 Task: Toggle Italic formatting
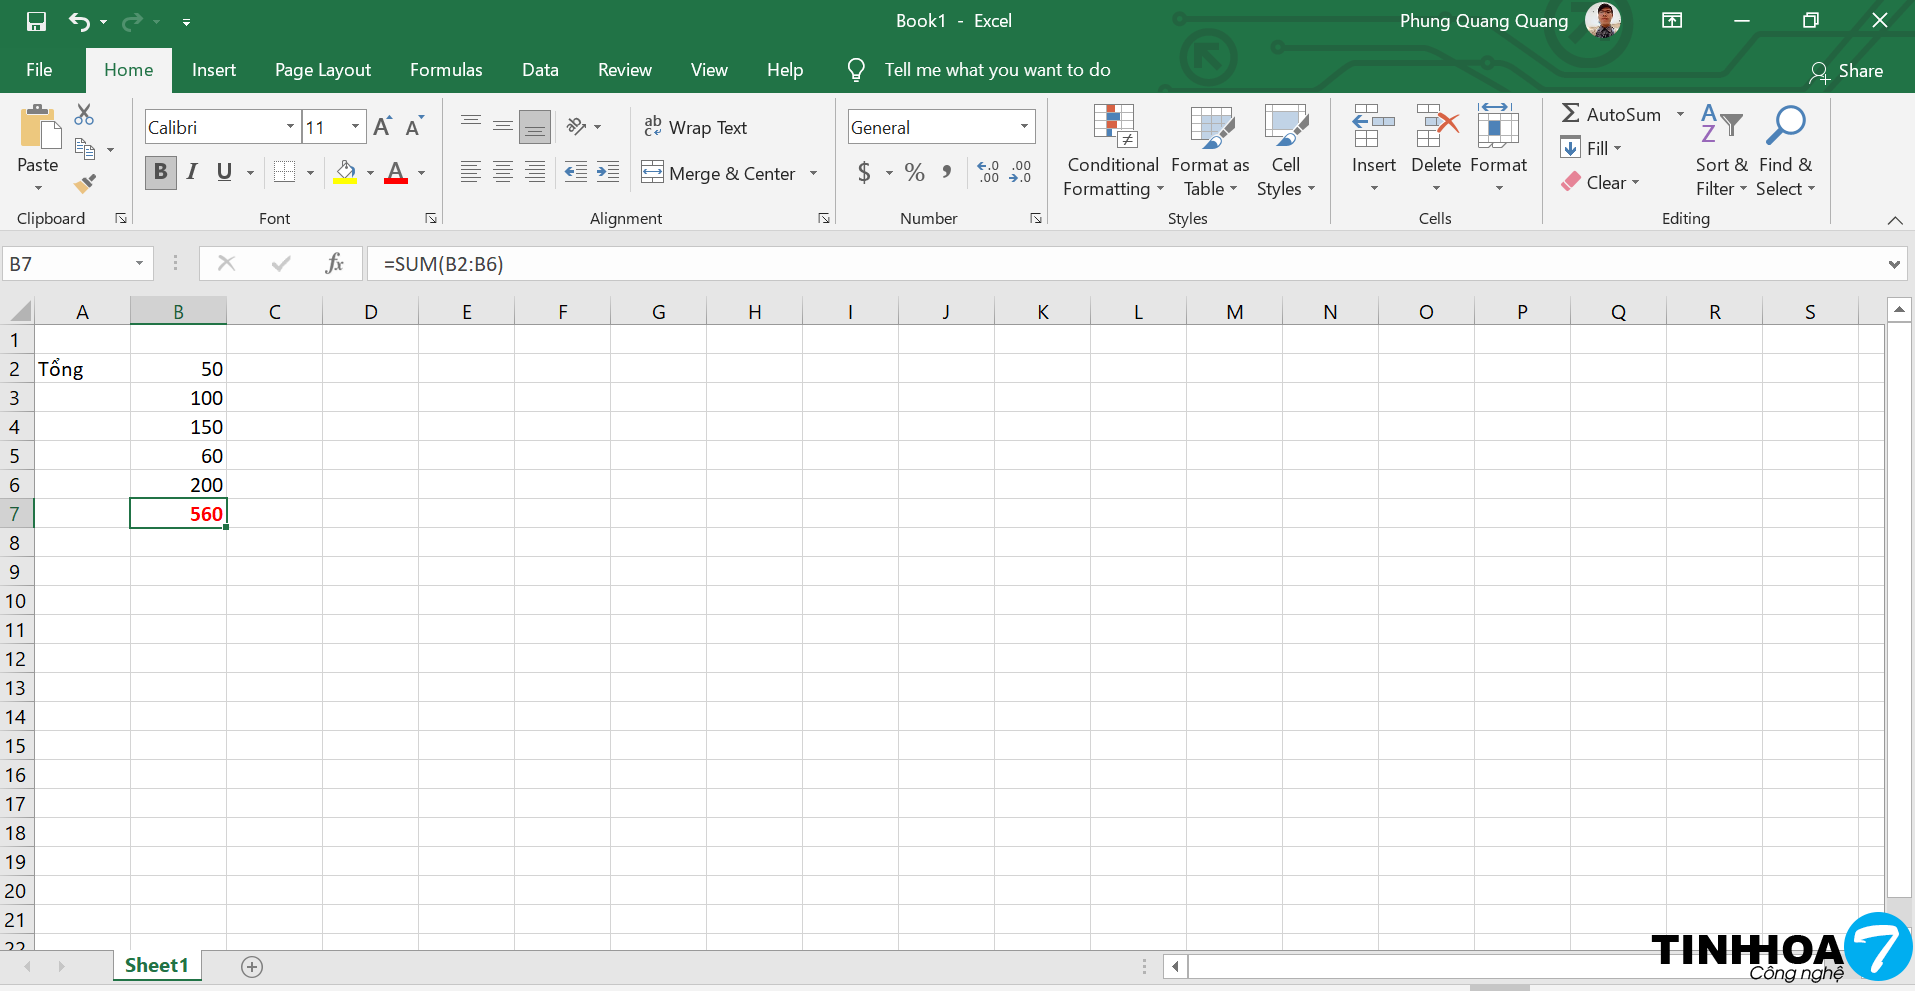coord(192,172)
